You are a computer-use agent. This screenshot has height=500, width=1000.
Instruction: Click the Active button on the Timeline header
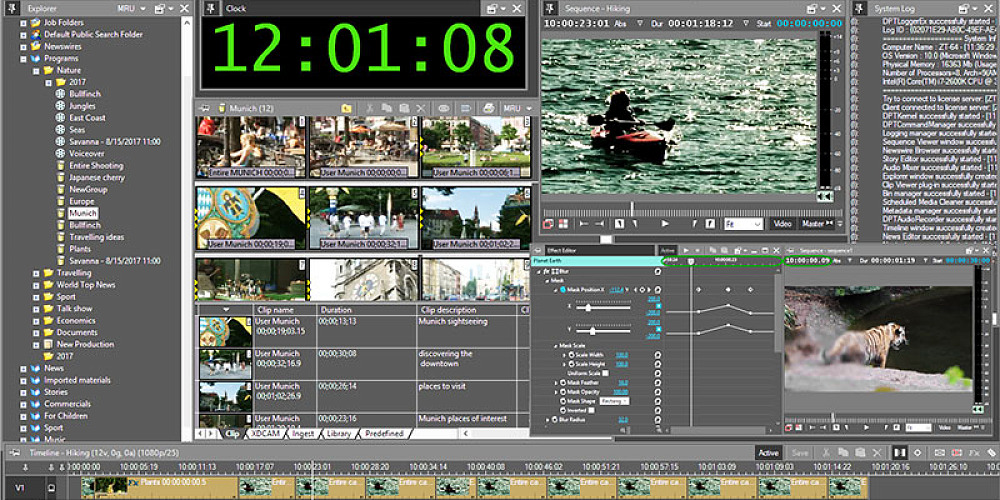[767, 453]
